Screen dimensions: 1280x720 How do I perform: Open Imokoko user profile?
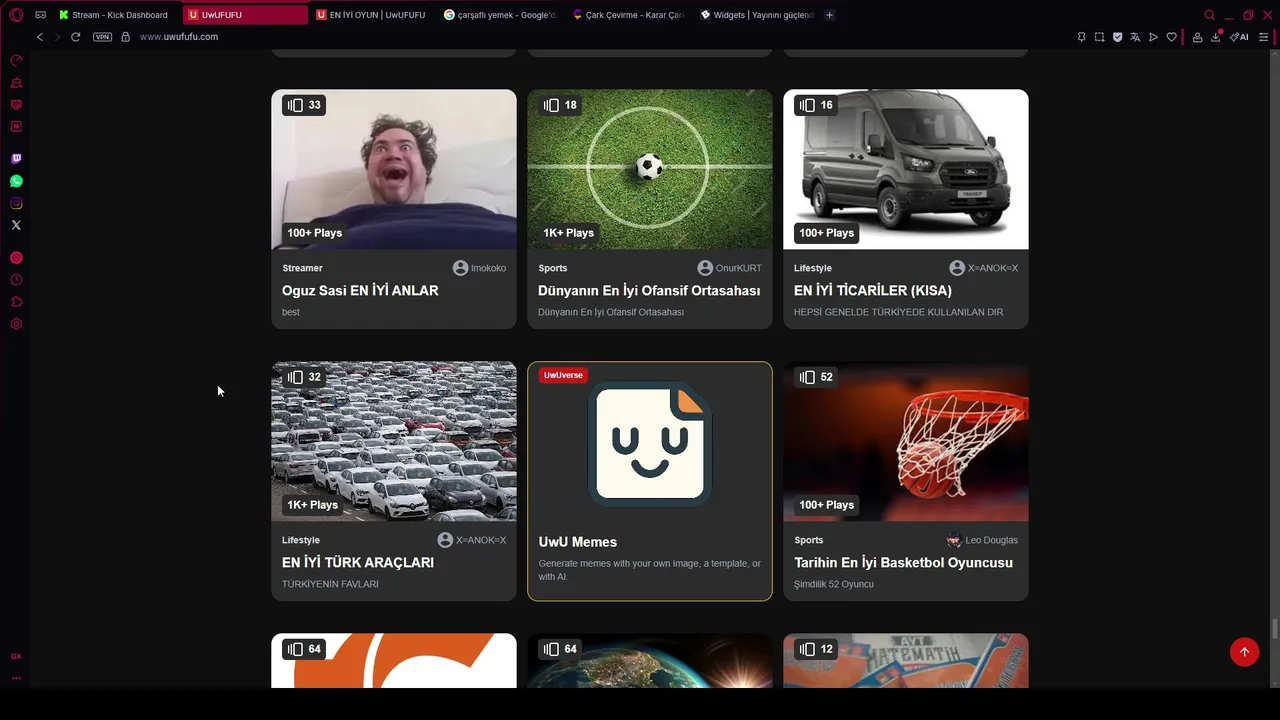[x=480, y=268]
